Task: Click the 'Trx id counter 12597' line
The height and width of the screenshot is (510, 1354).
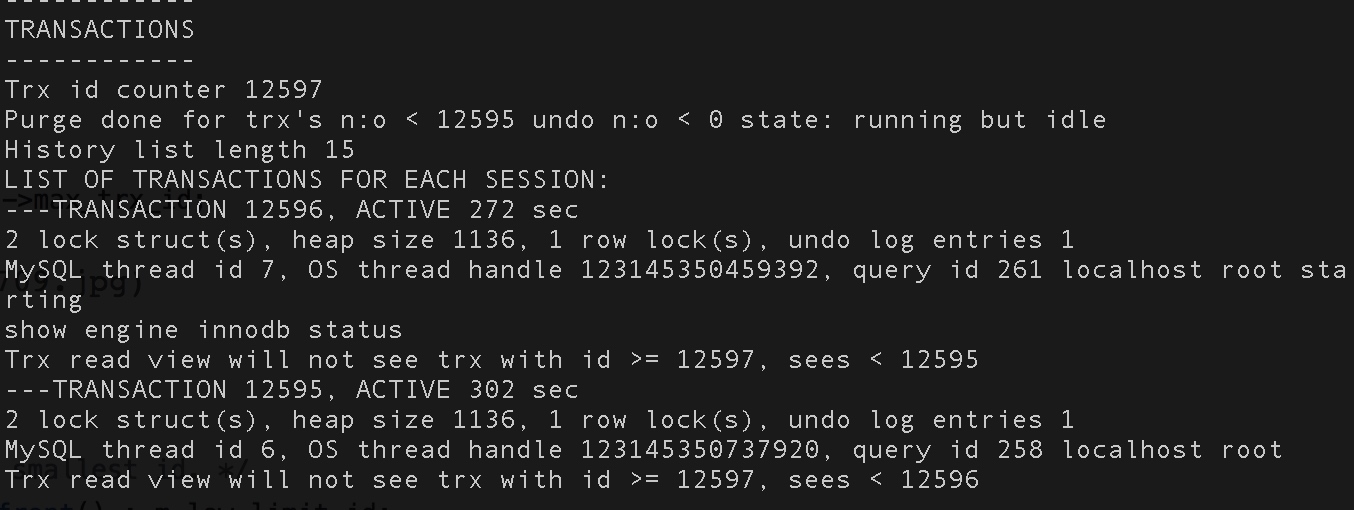Action: pos(163,90)
